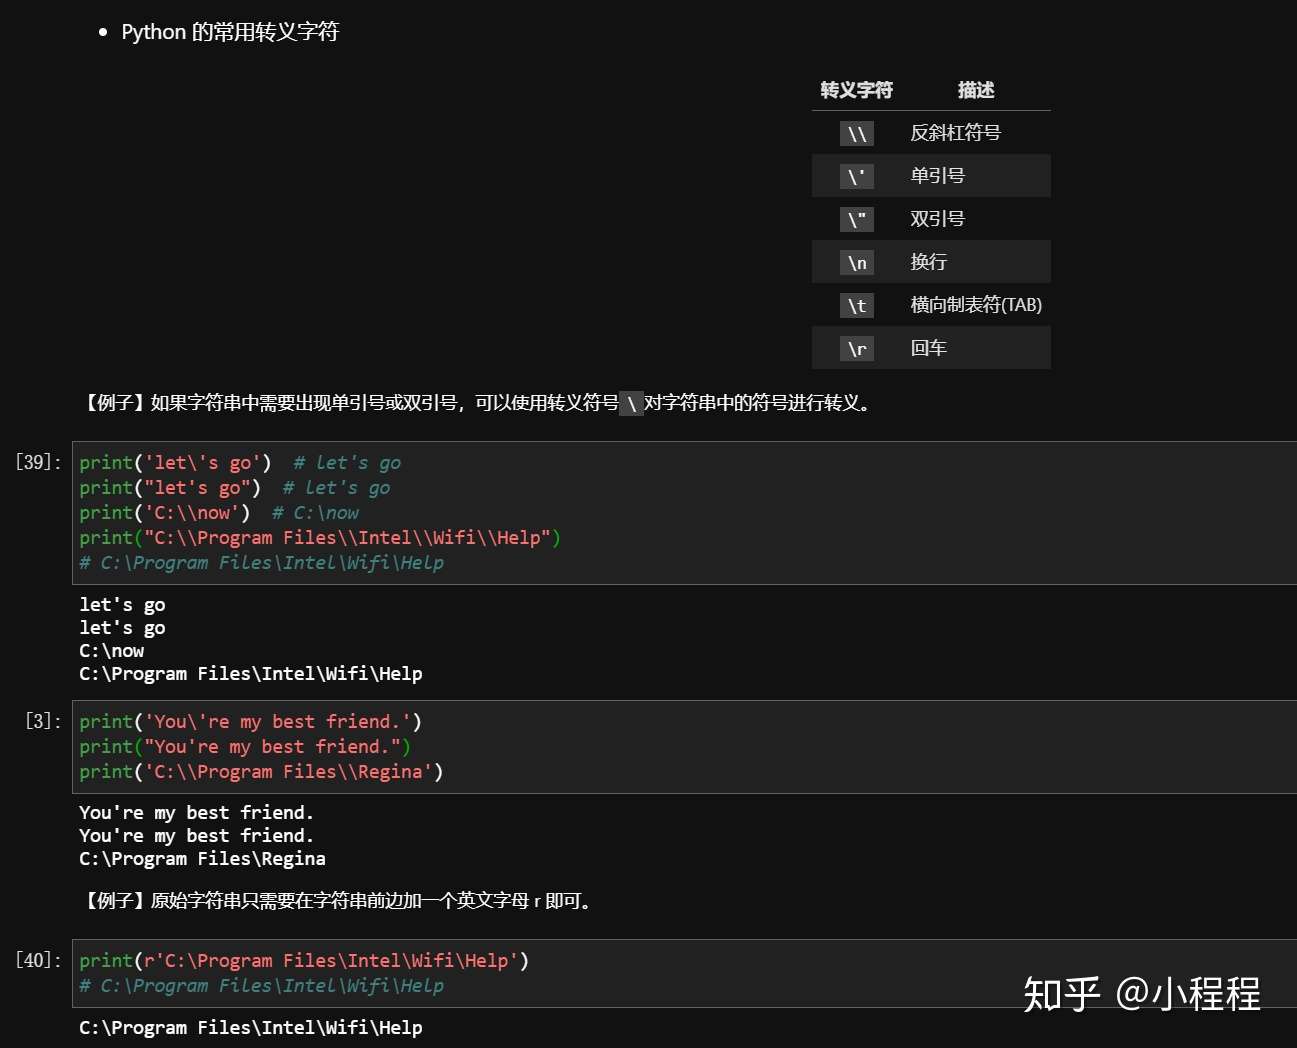1297x1048 pixels.
Task: Select the '\r' escape code cell
Action: point(857,348)
